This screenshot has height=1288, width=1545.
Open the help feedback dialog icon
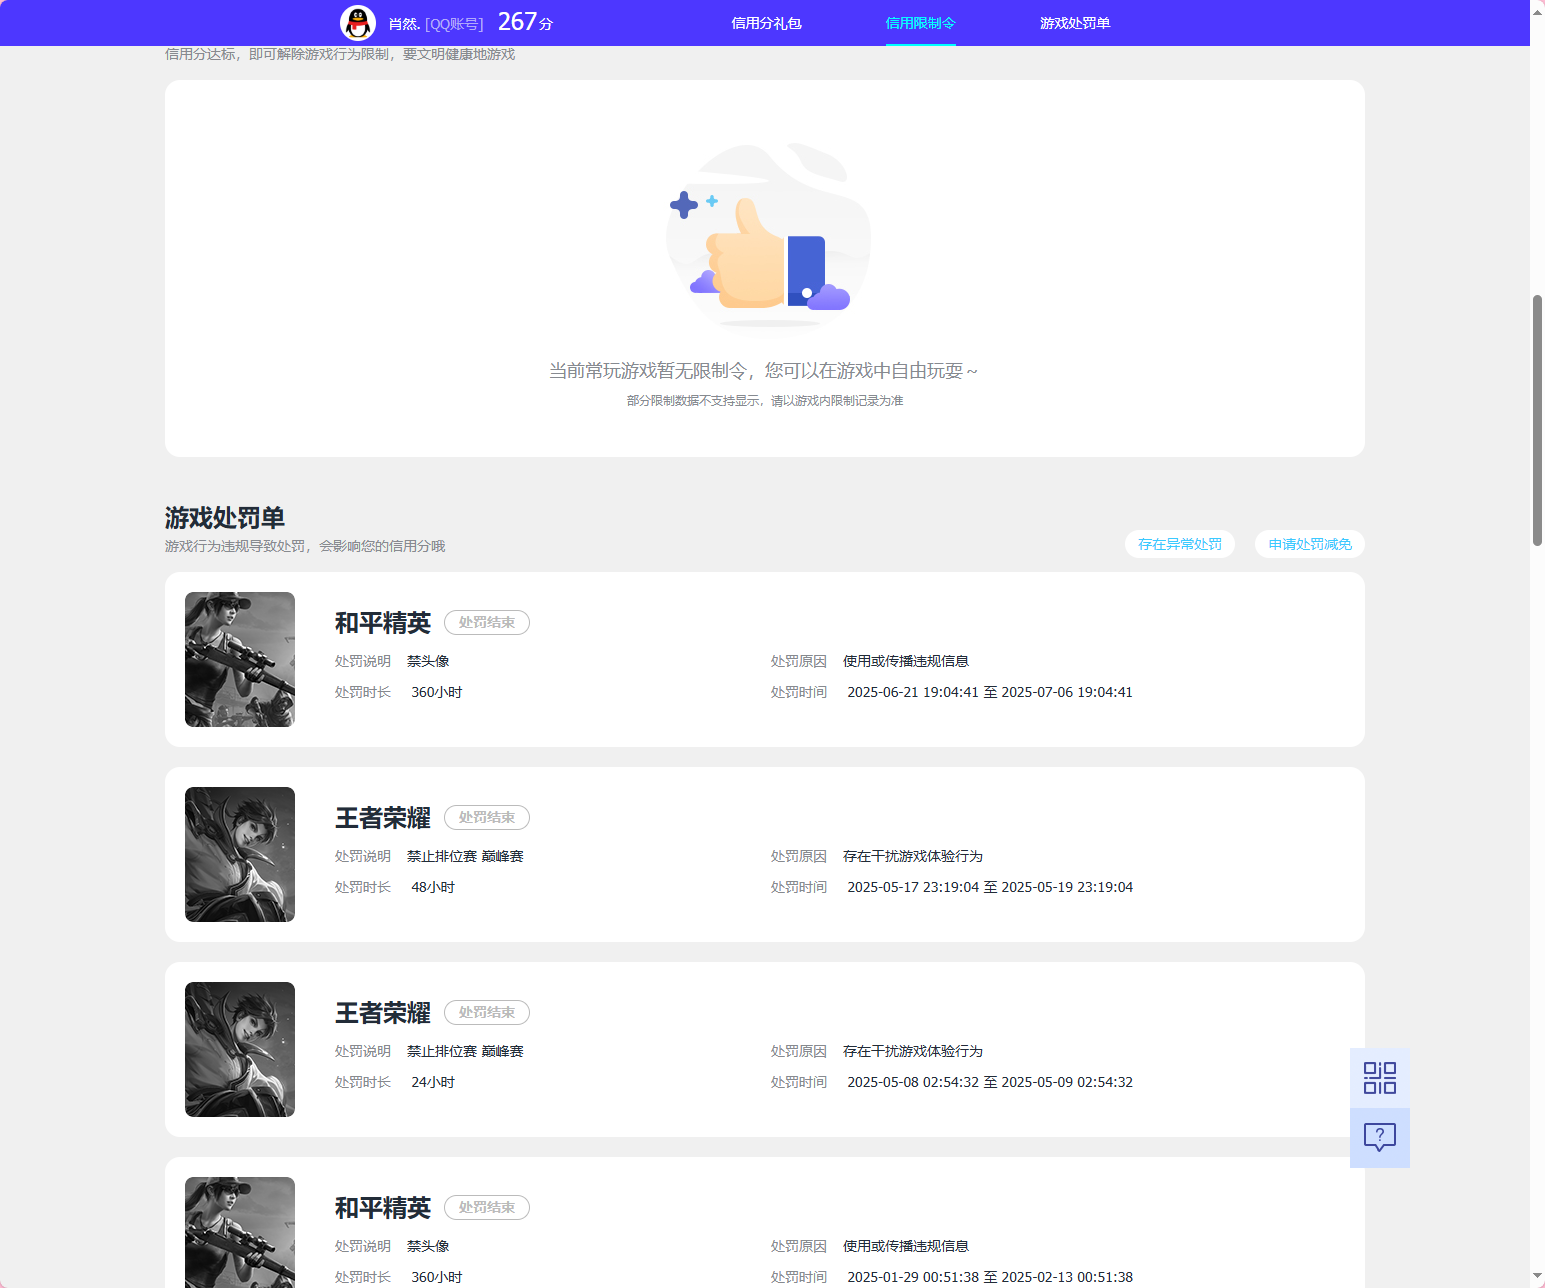click(1379, 1137)
